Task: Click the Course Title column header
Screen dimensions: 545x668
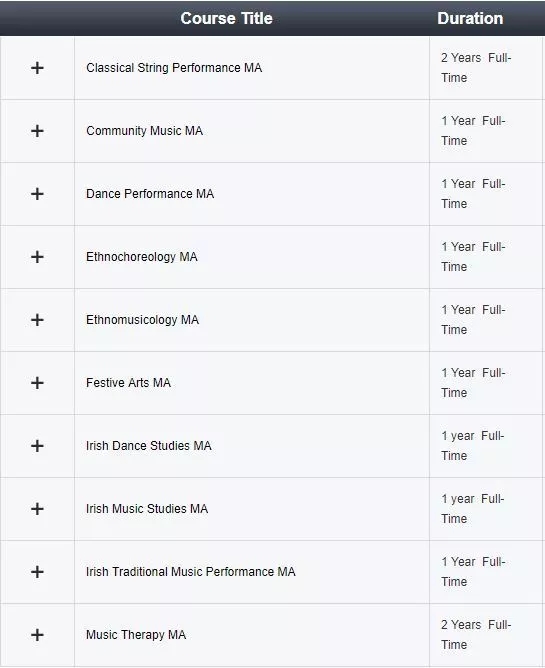Action: (226, 18)
